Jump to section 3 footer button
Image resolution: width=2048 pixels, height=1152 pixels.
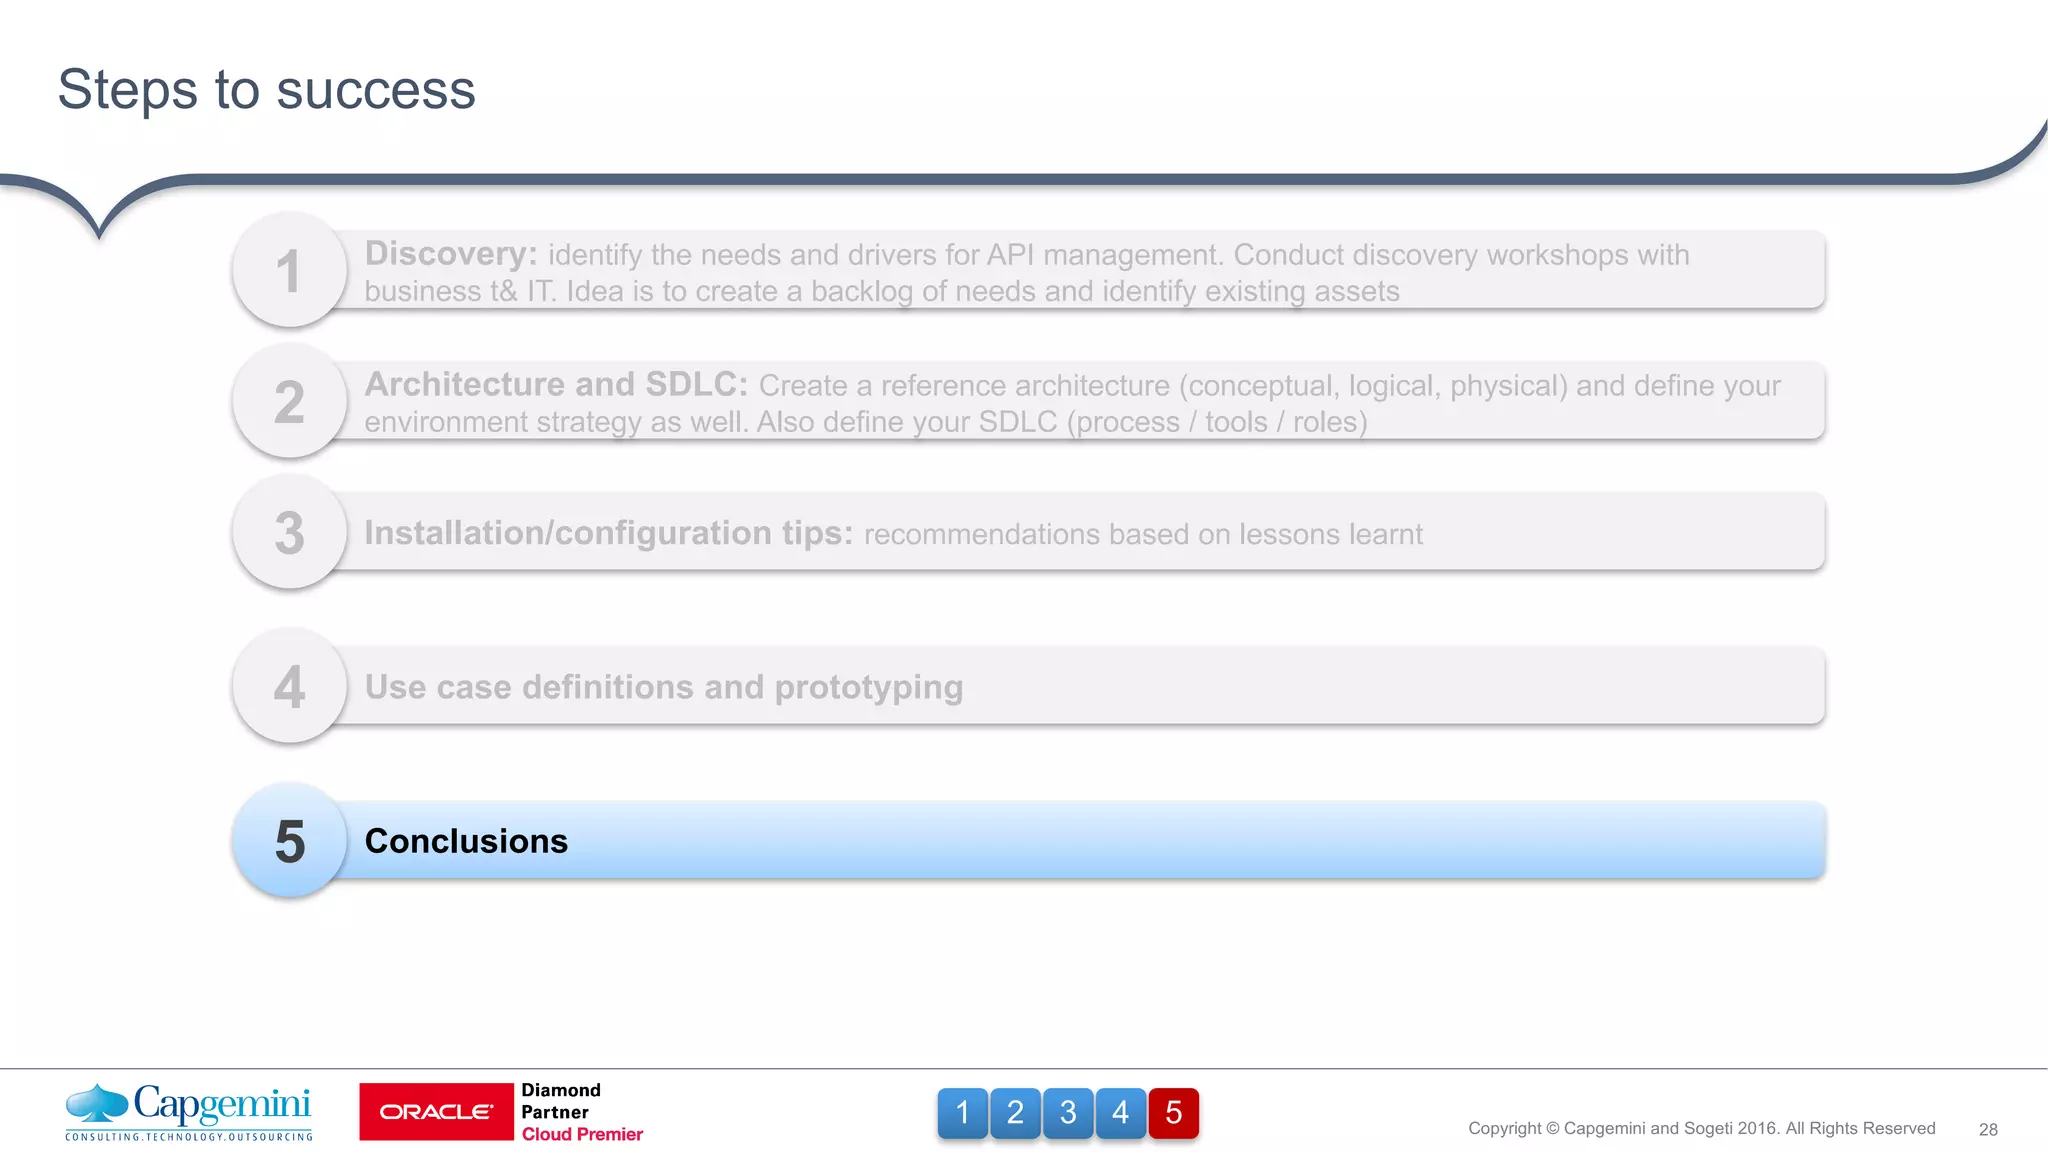point(1068,1113)
